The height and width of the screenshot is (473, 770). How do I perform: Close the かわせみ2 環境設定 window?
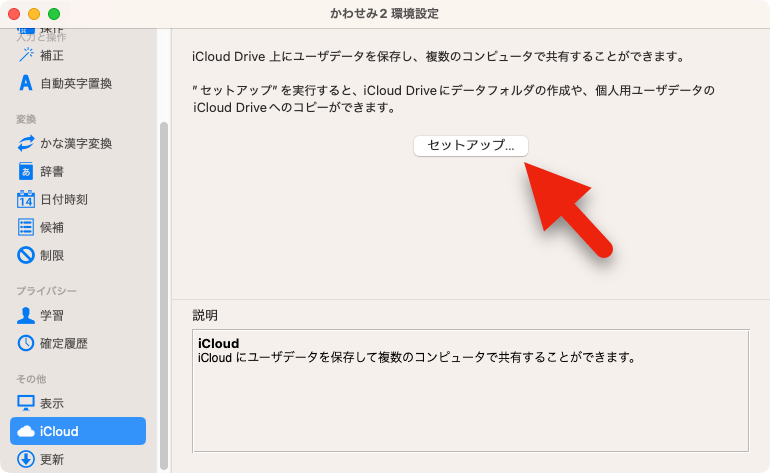coord(14,14)
